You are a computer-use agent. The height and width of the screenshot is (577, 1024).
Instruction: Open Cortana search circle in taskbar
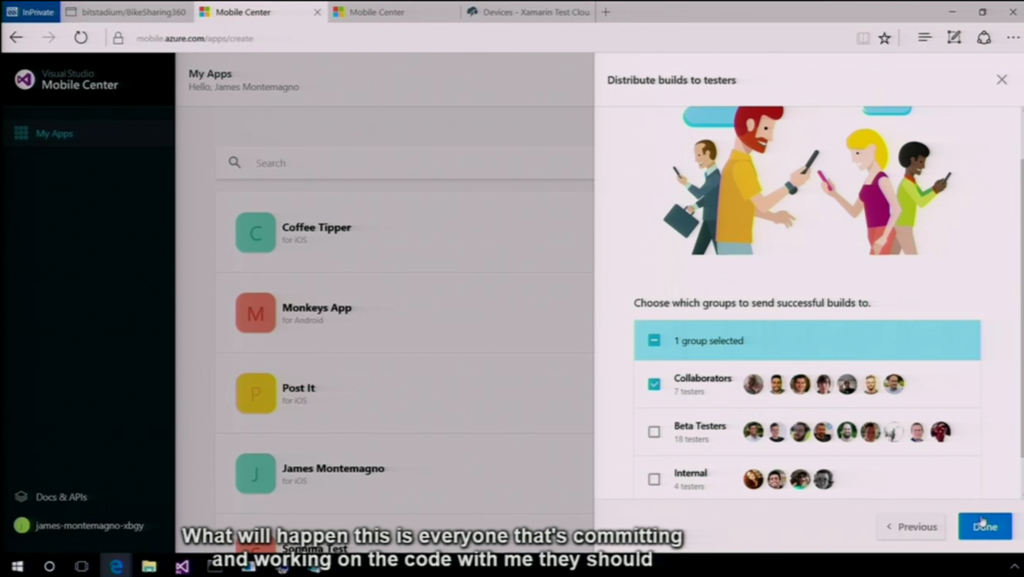pos(49,566)
